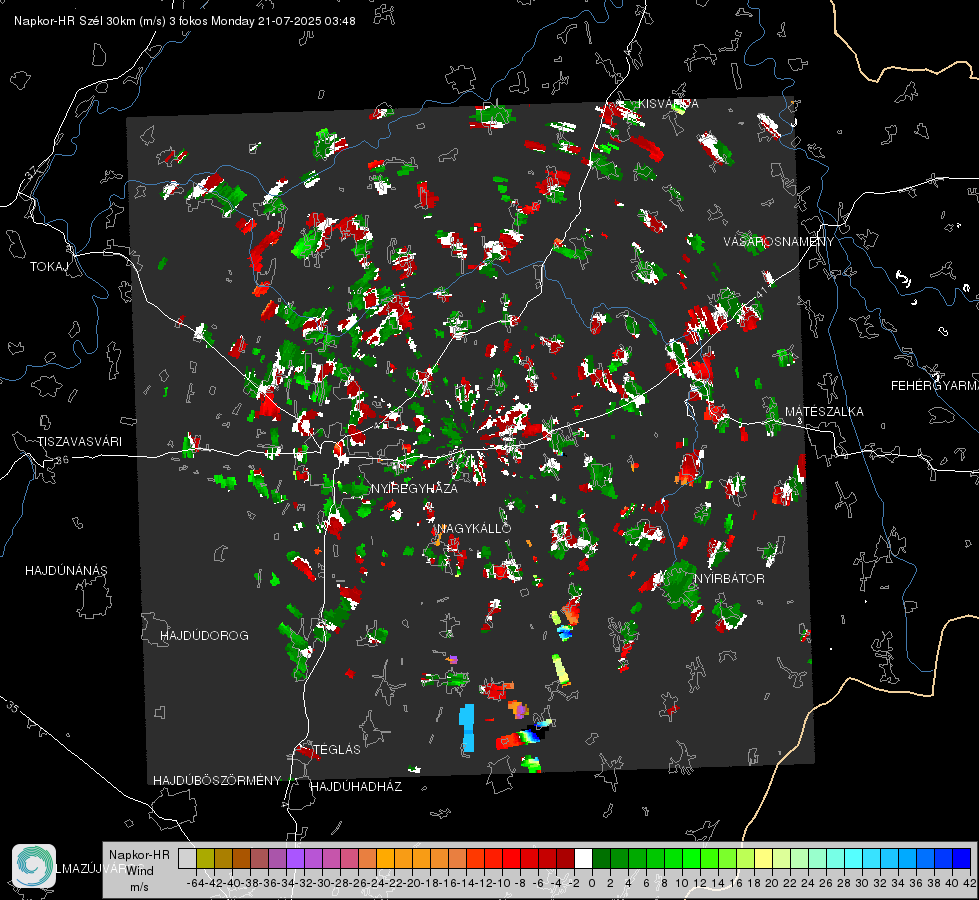The width and height of the screenshot is (979, 900).
Task: Select the cyan swatch between 28 and 30
Action: pos(854,859)
